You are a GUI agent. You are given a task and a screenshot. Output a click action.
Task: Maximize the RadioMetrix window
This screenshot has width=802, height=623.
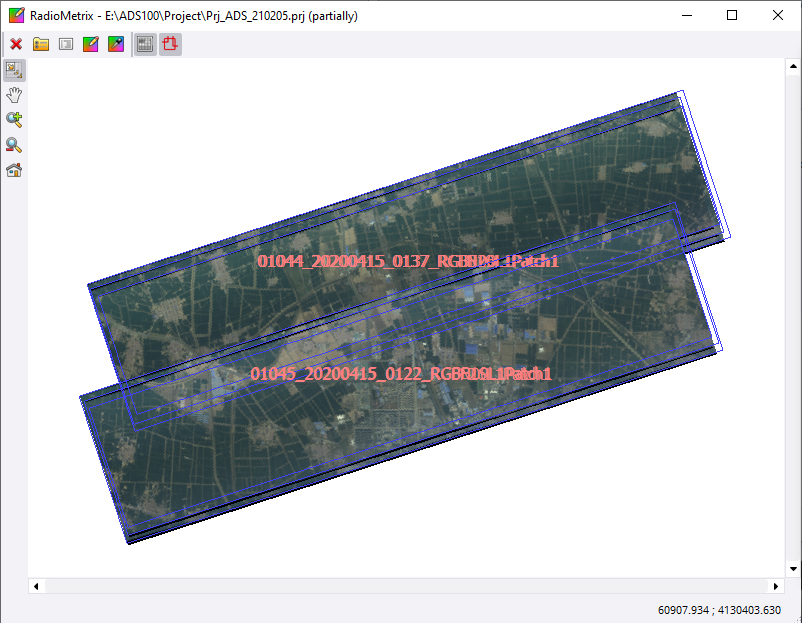[732, 16]
